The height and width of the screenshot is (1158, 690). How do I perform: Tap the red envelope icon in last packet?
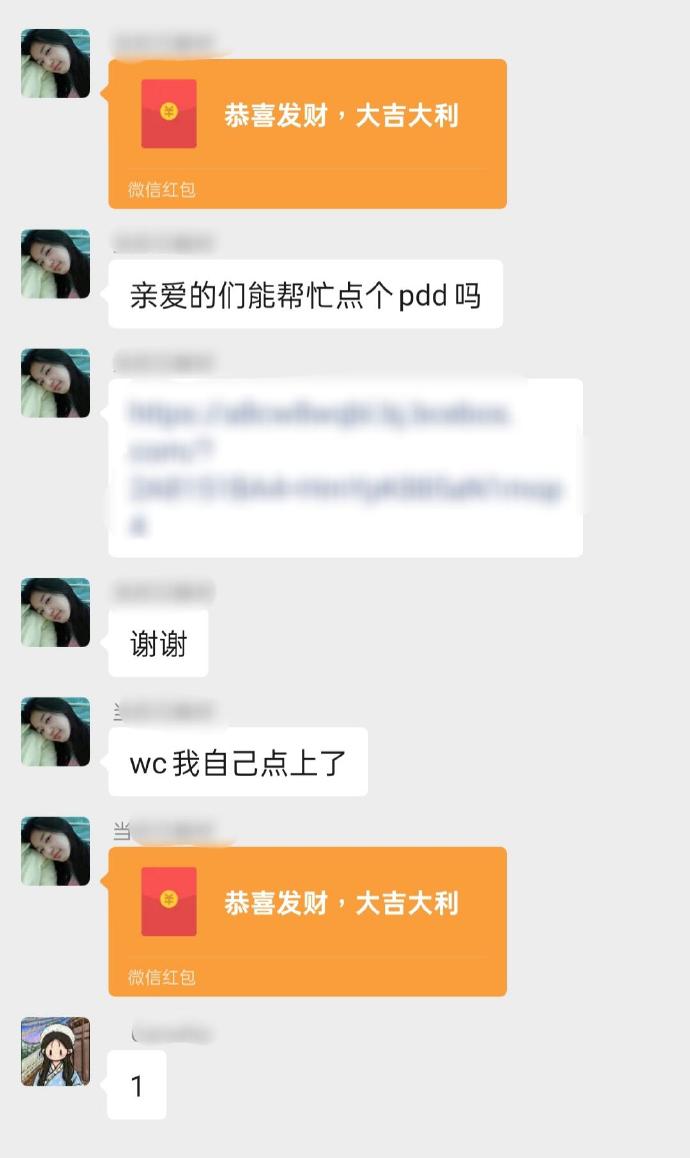(x=169, y=901)
